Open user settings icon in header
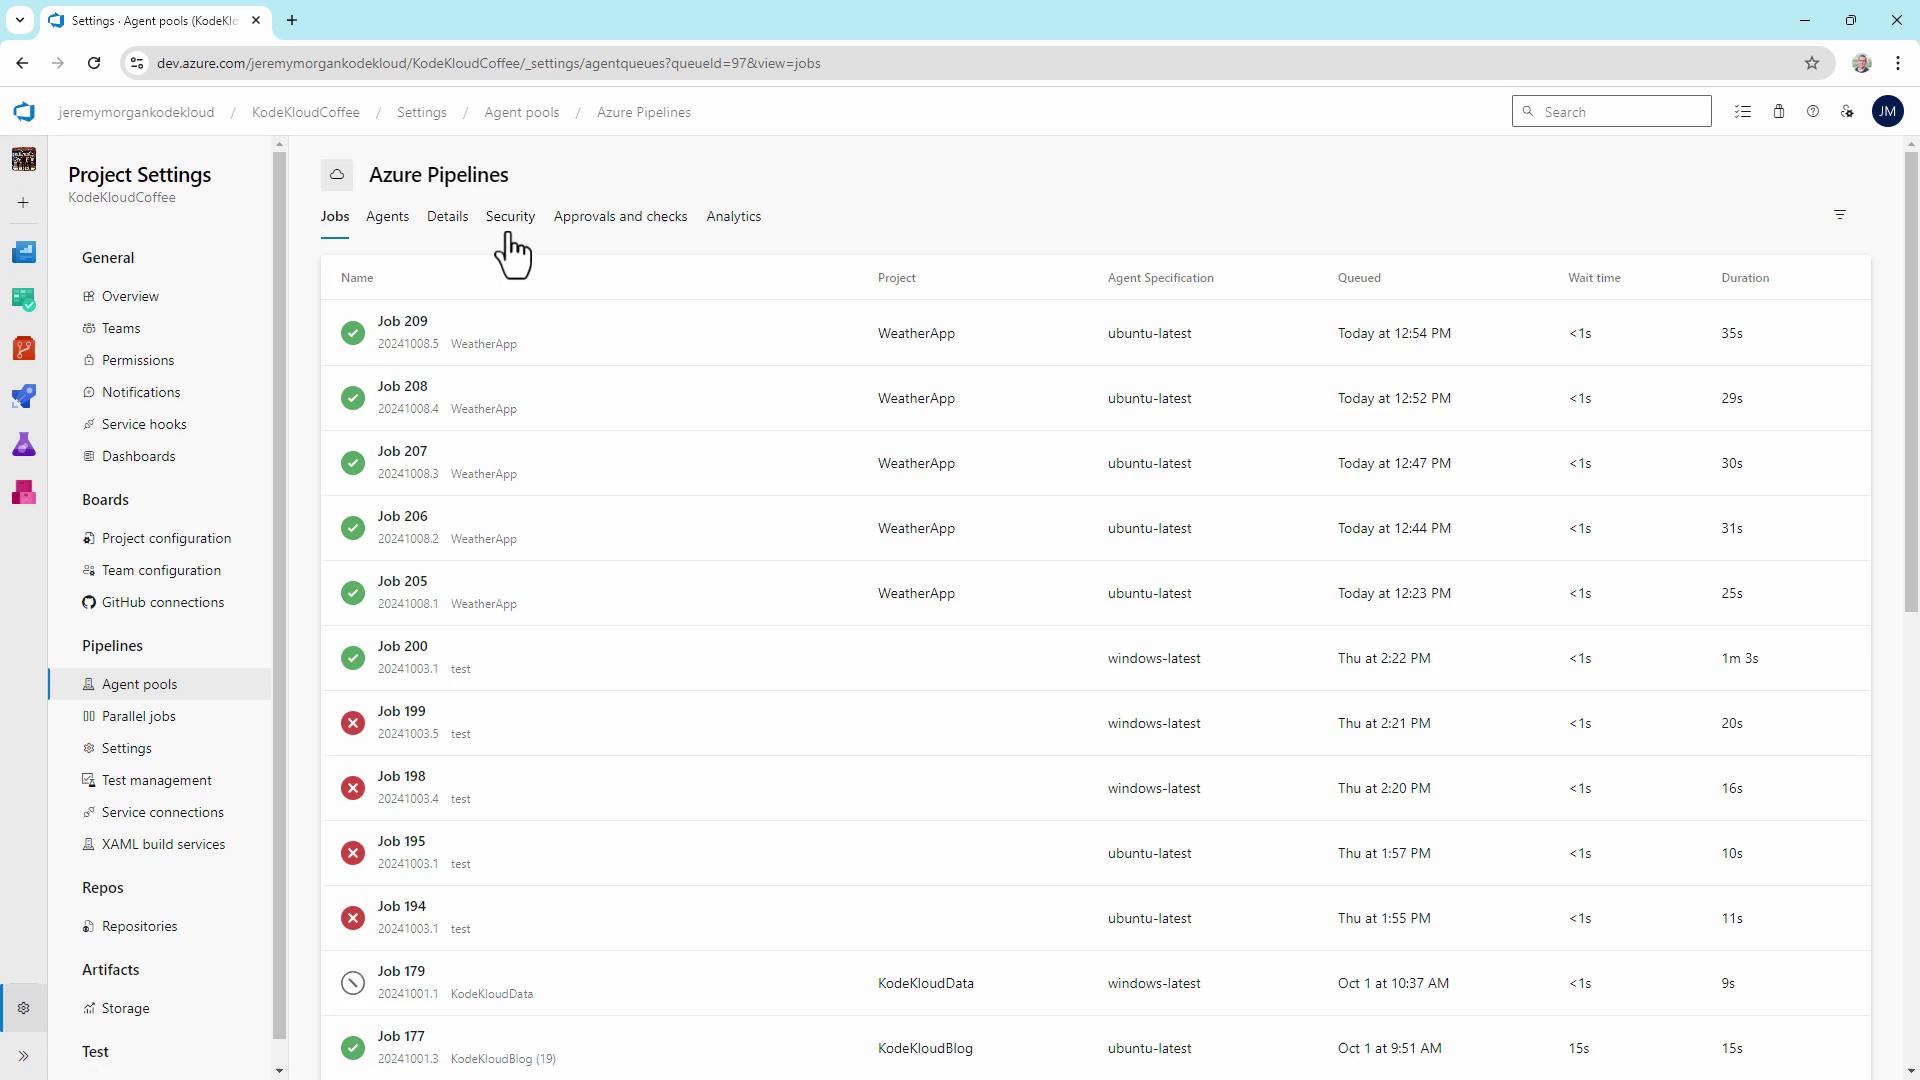Image resolution: width=1920 pixels, height=1080 pixels. [x=1847, y=112]
